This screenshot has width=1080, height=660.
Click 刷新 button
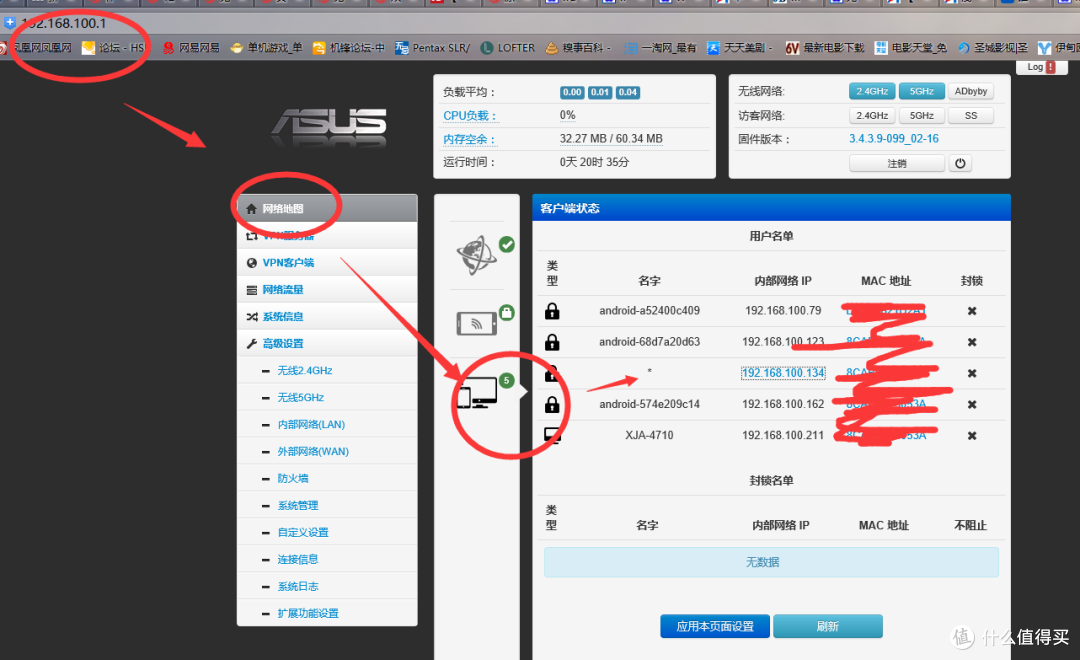827,626
